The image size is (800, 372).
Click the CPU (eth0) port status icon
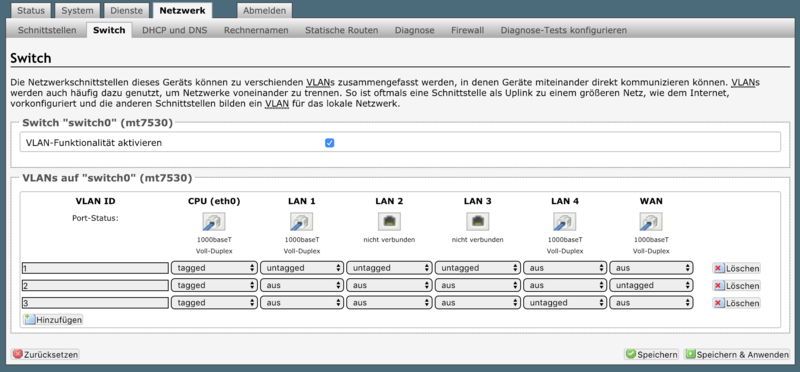[x=214, y=221]
